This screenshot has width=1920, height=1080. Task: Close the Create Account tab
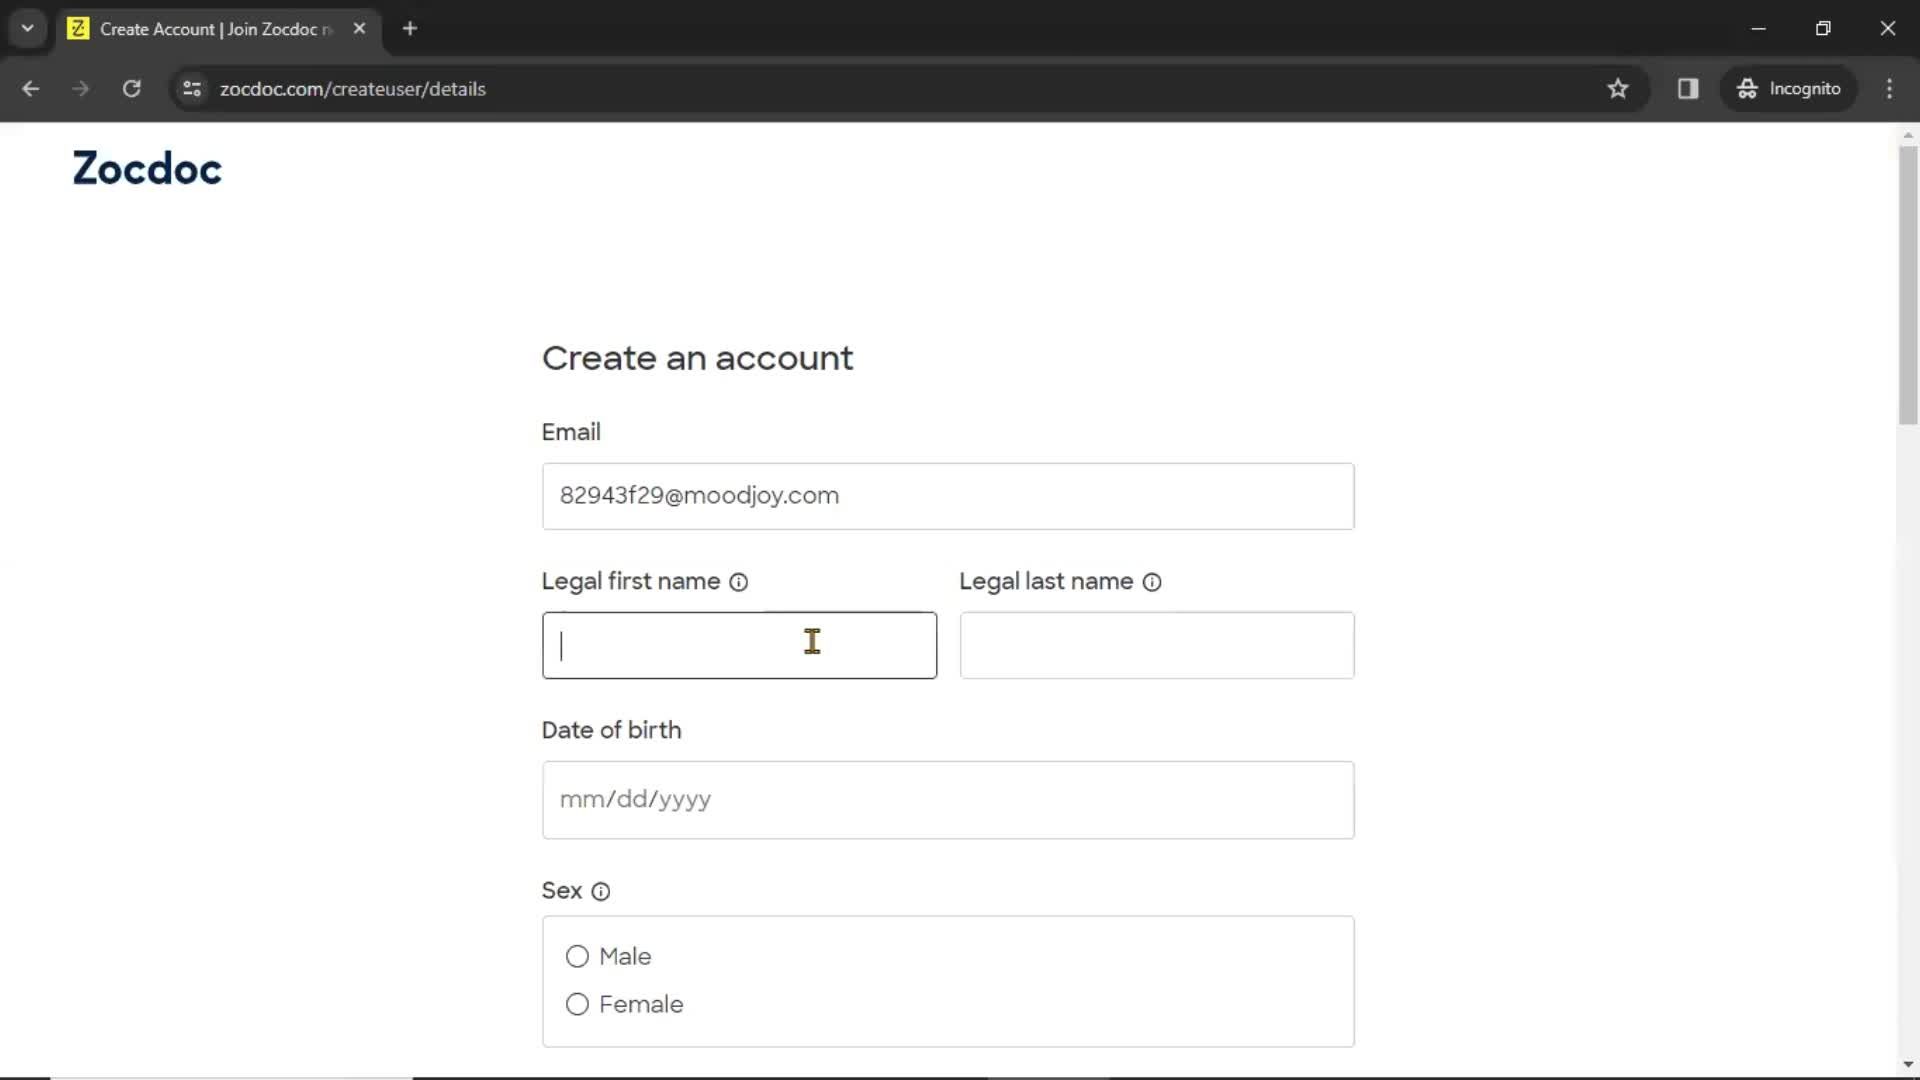(360, 28)
